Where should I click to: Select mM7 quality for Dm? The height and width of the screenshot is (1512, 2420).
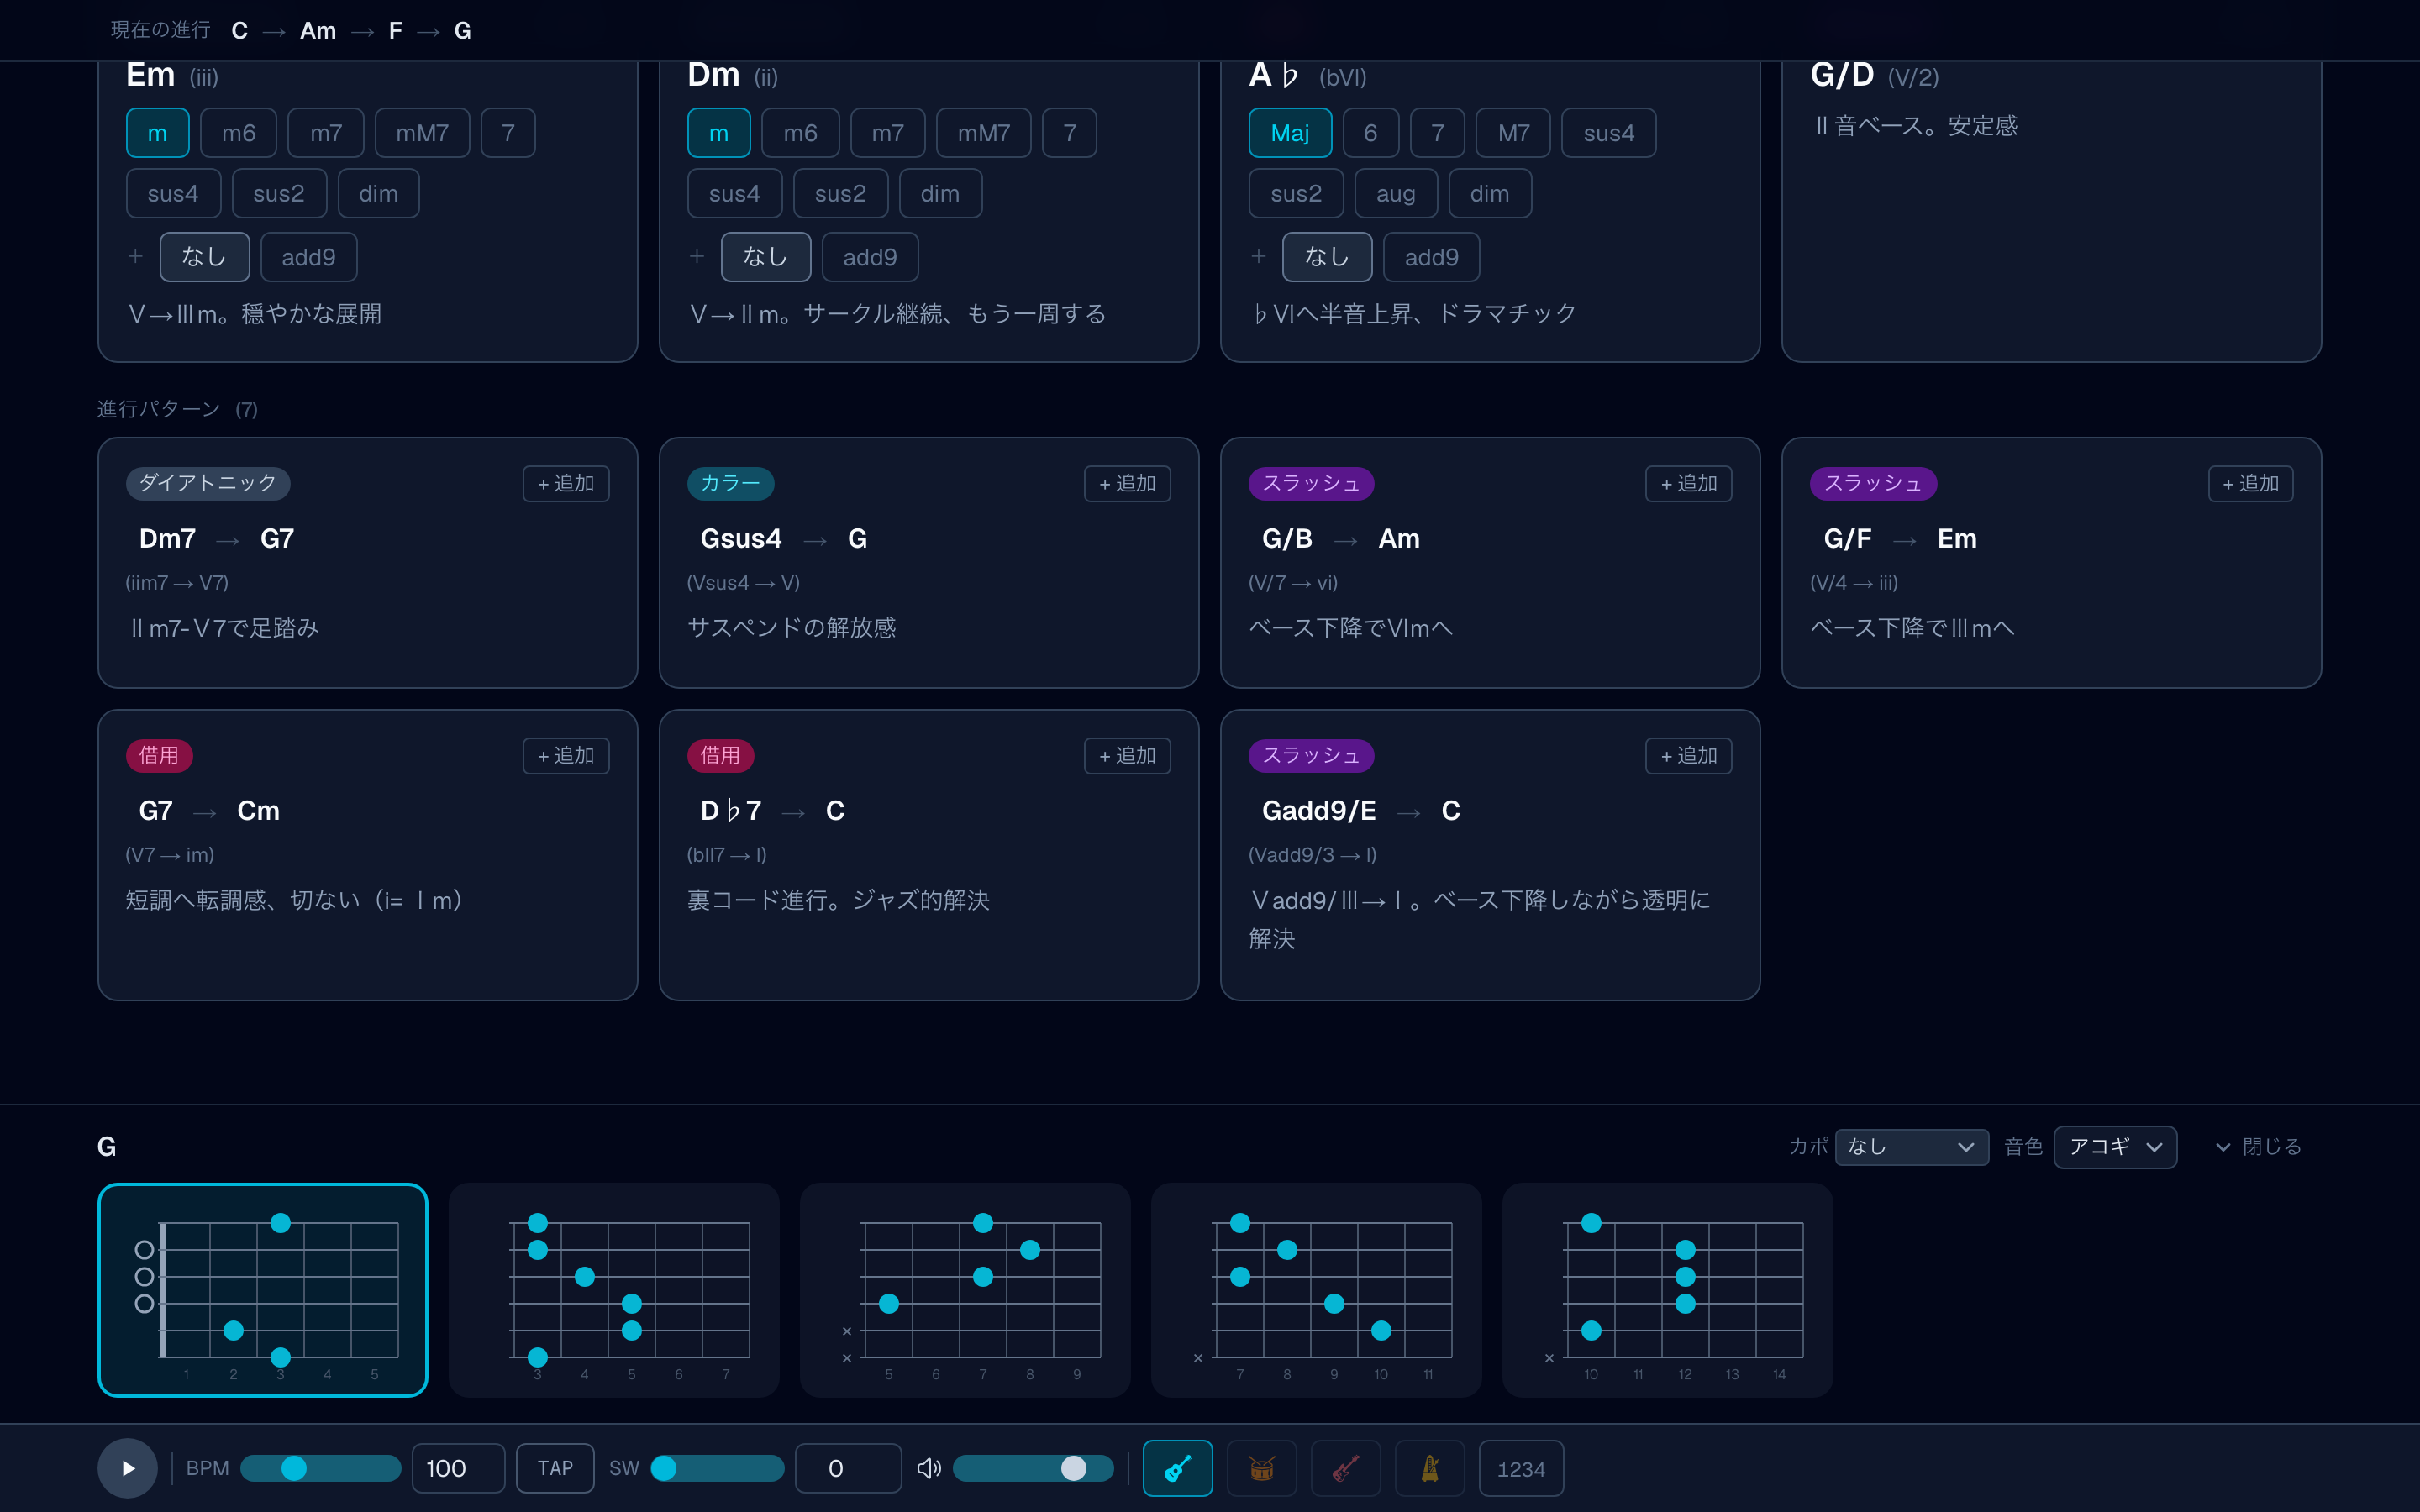point(983,132)
